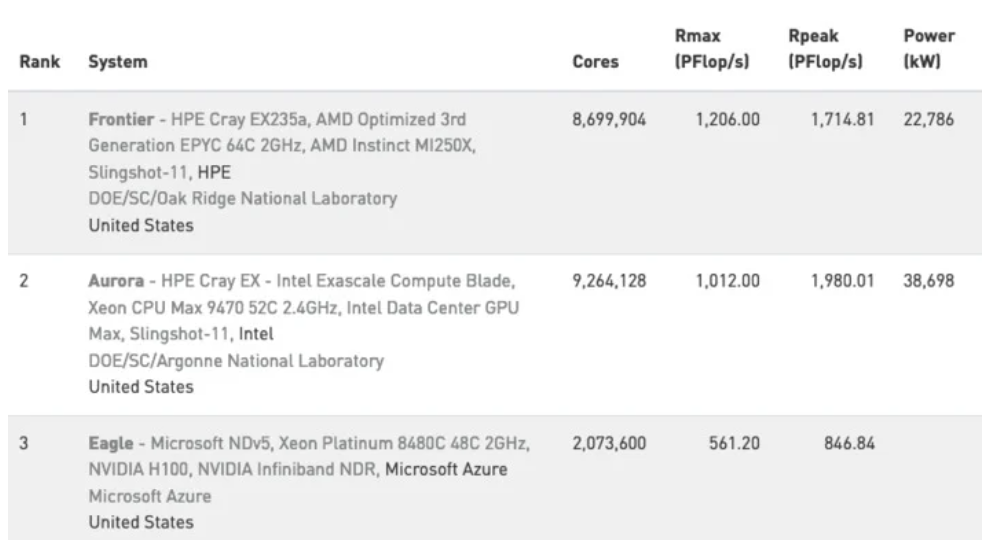This screenshot has height=553, width=990.
Task: Click United States under Eagle entry
Action: point(141,522)
